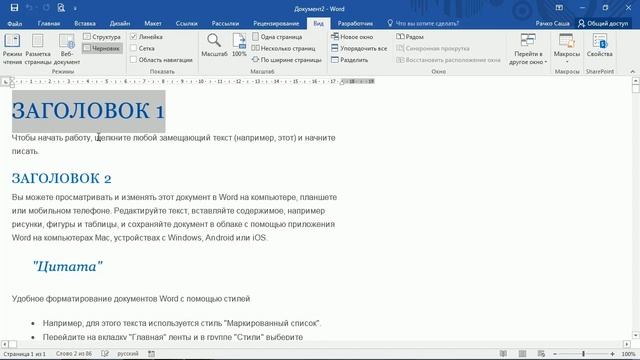The height and width of the screenshot is (360, 640).
Task: Expand Quick Access toolbar customization arrow
Action: pos(75,8)
